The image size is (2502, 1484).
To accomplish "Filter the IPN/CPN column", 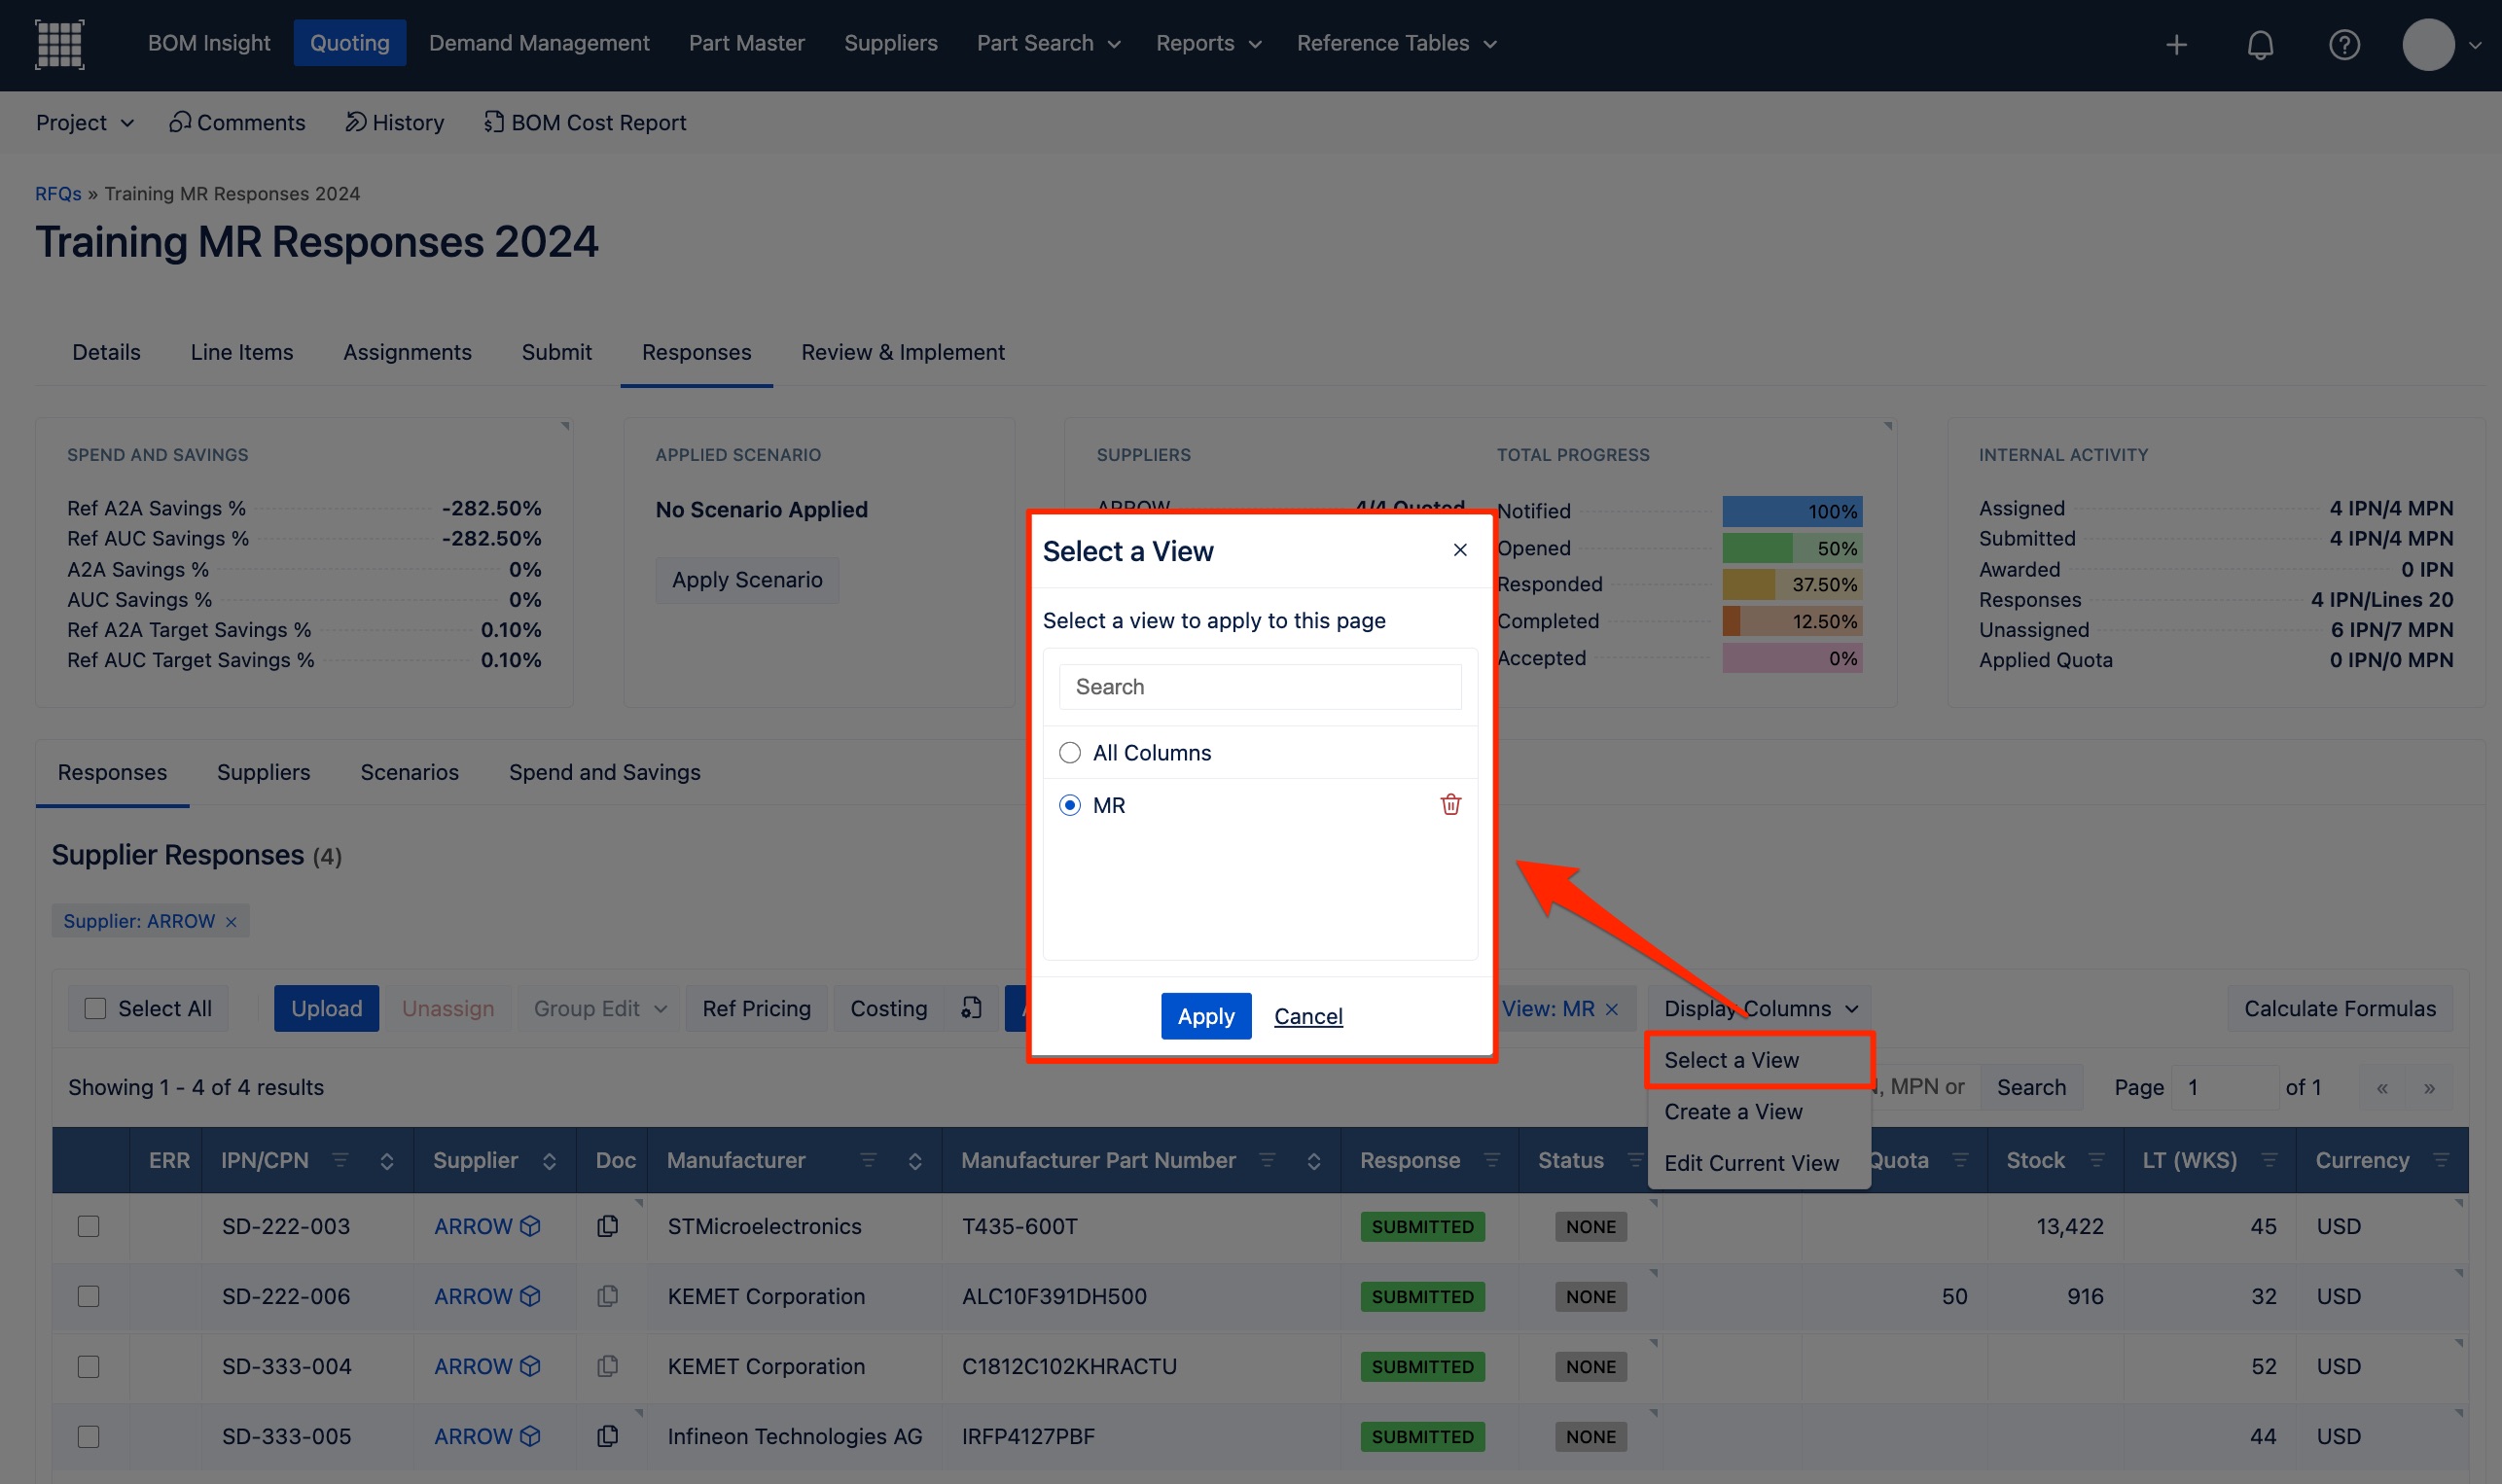I will tap(340, 1160).
